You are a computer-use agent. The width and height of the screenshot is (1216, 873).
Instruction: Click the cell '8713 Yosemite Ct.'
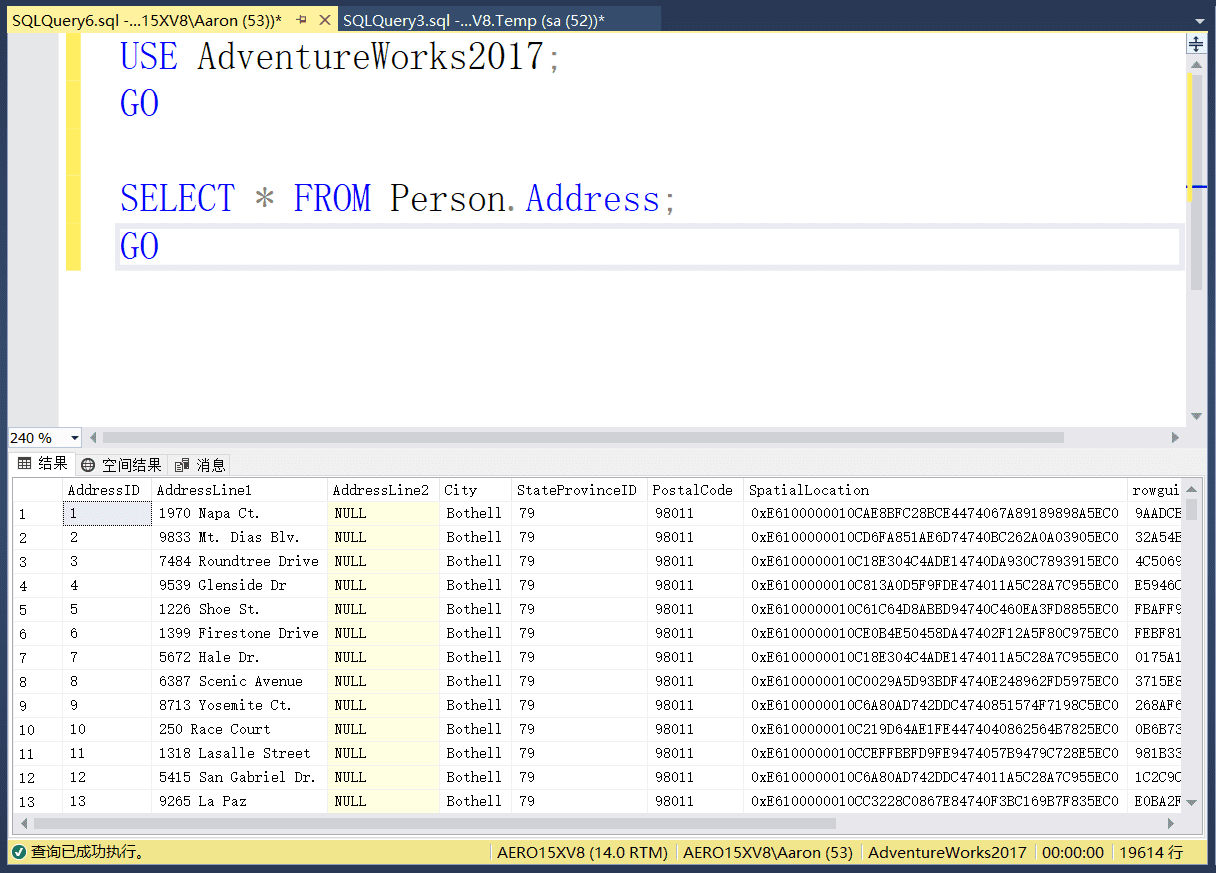239,705
